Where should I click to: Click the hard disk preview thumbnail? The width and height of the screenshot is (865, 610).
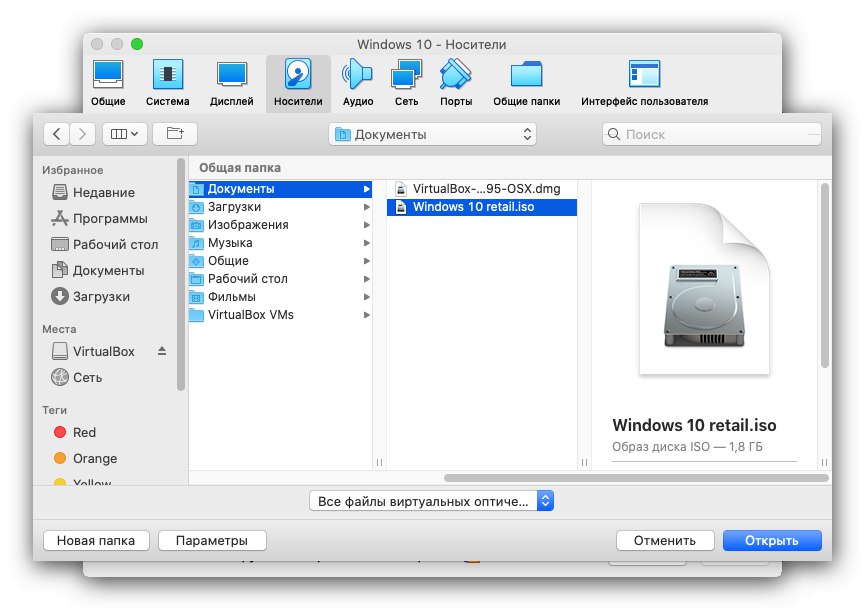[x=704, y=289]
